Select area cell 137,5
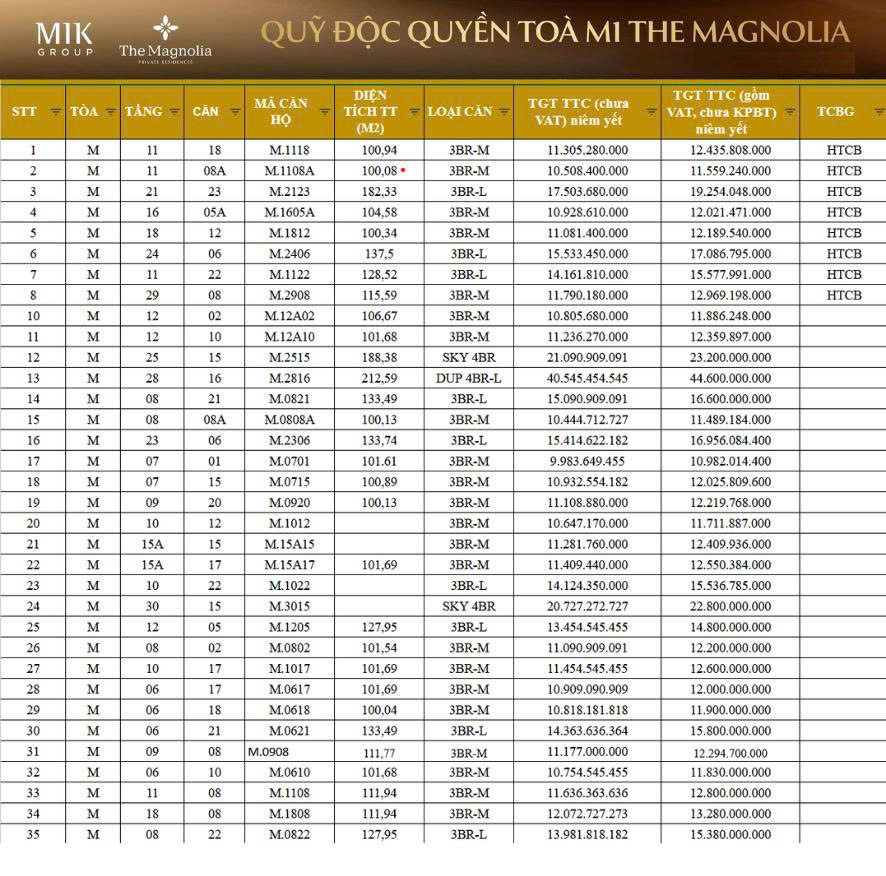The width and height of the screenshot is (886, 876). 379,254
